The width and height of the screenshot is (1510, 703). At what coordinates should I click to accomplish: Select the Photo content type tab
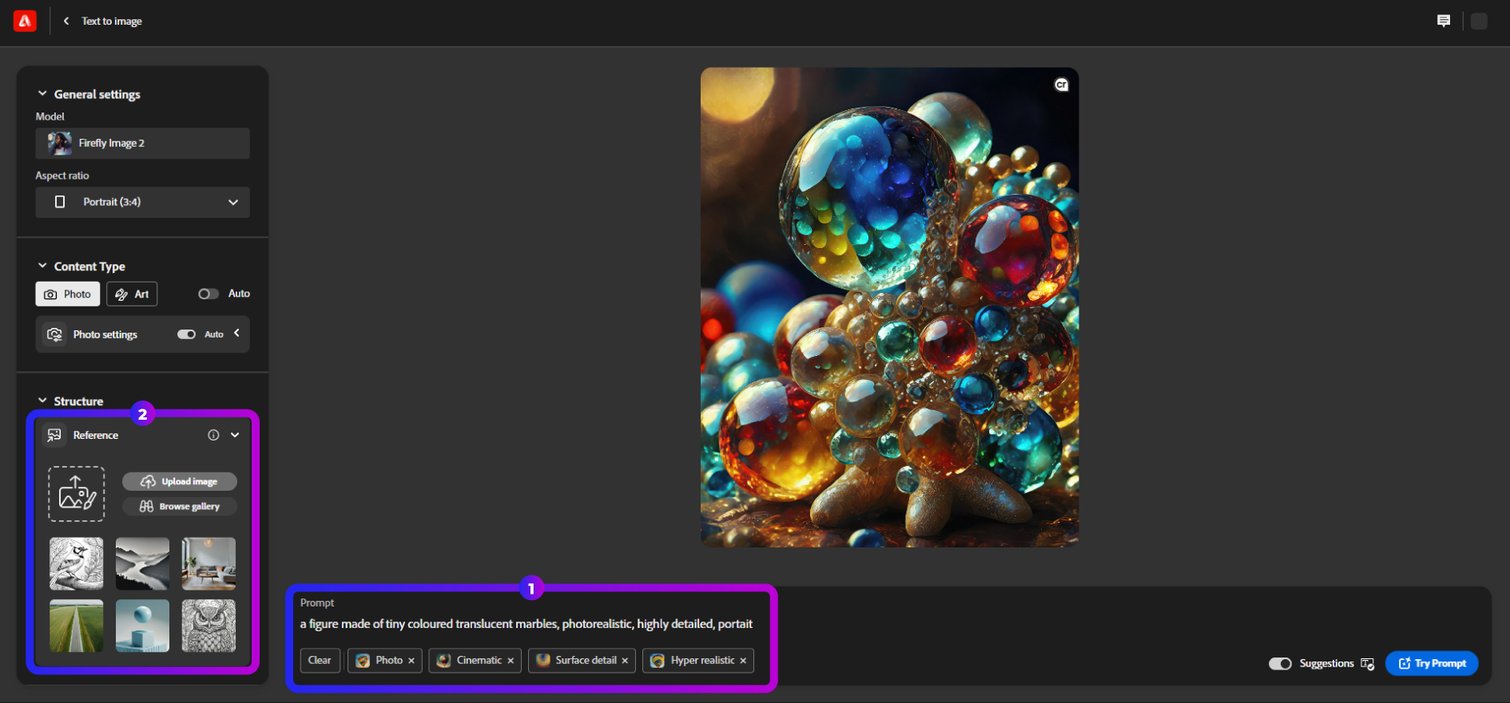click(x=67, y=293)
